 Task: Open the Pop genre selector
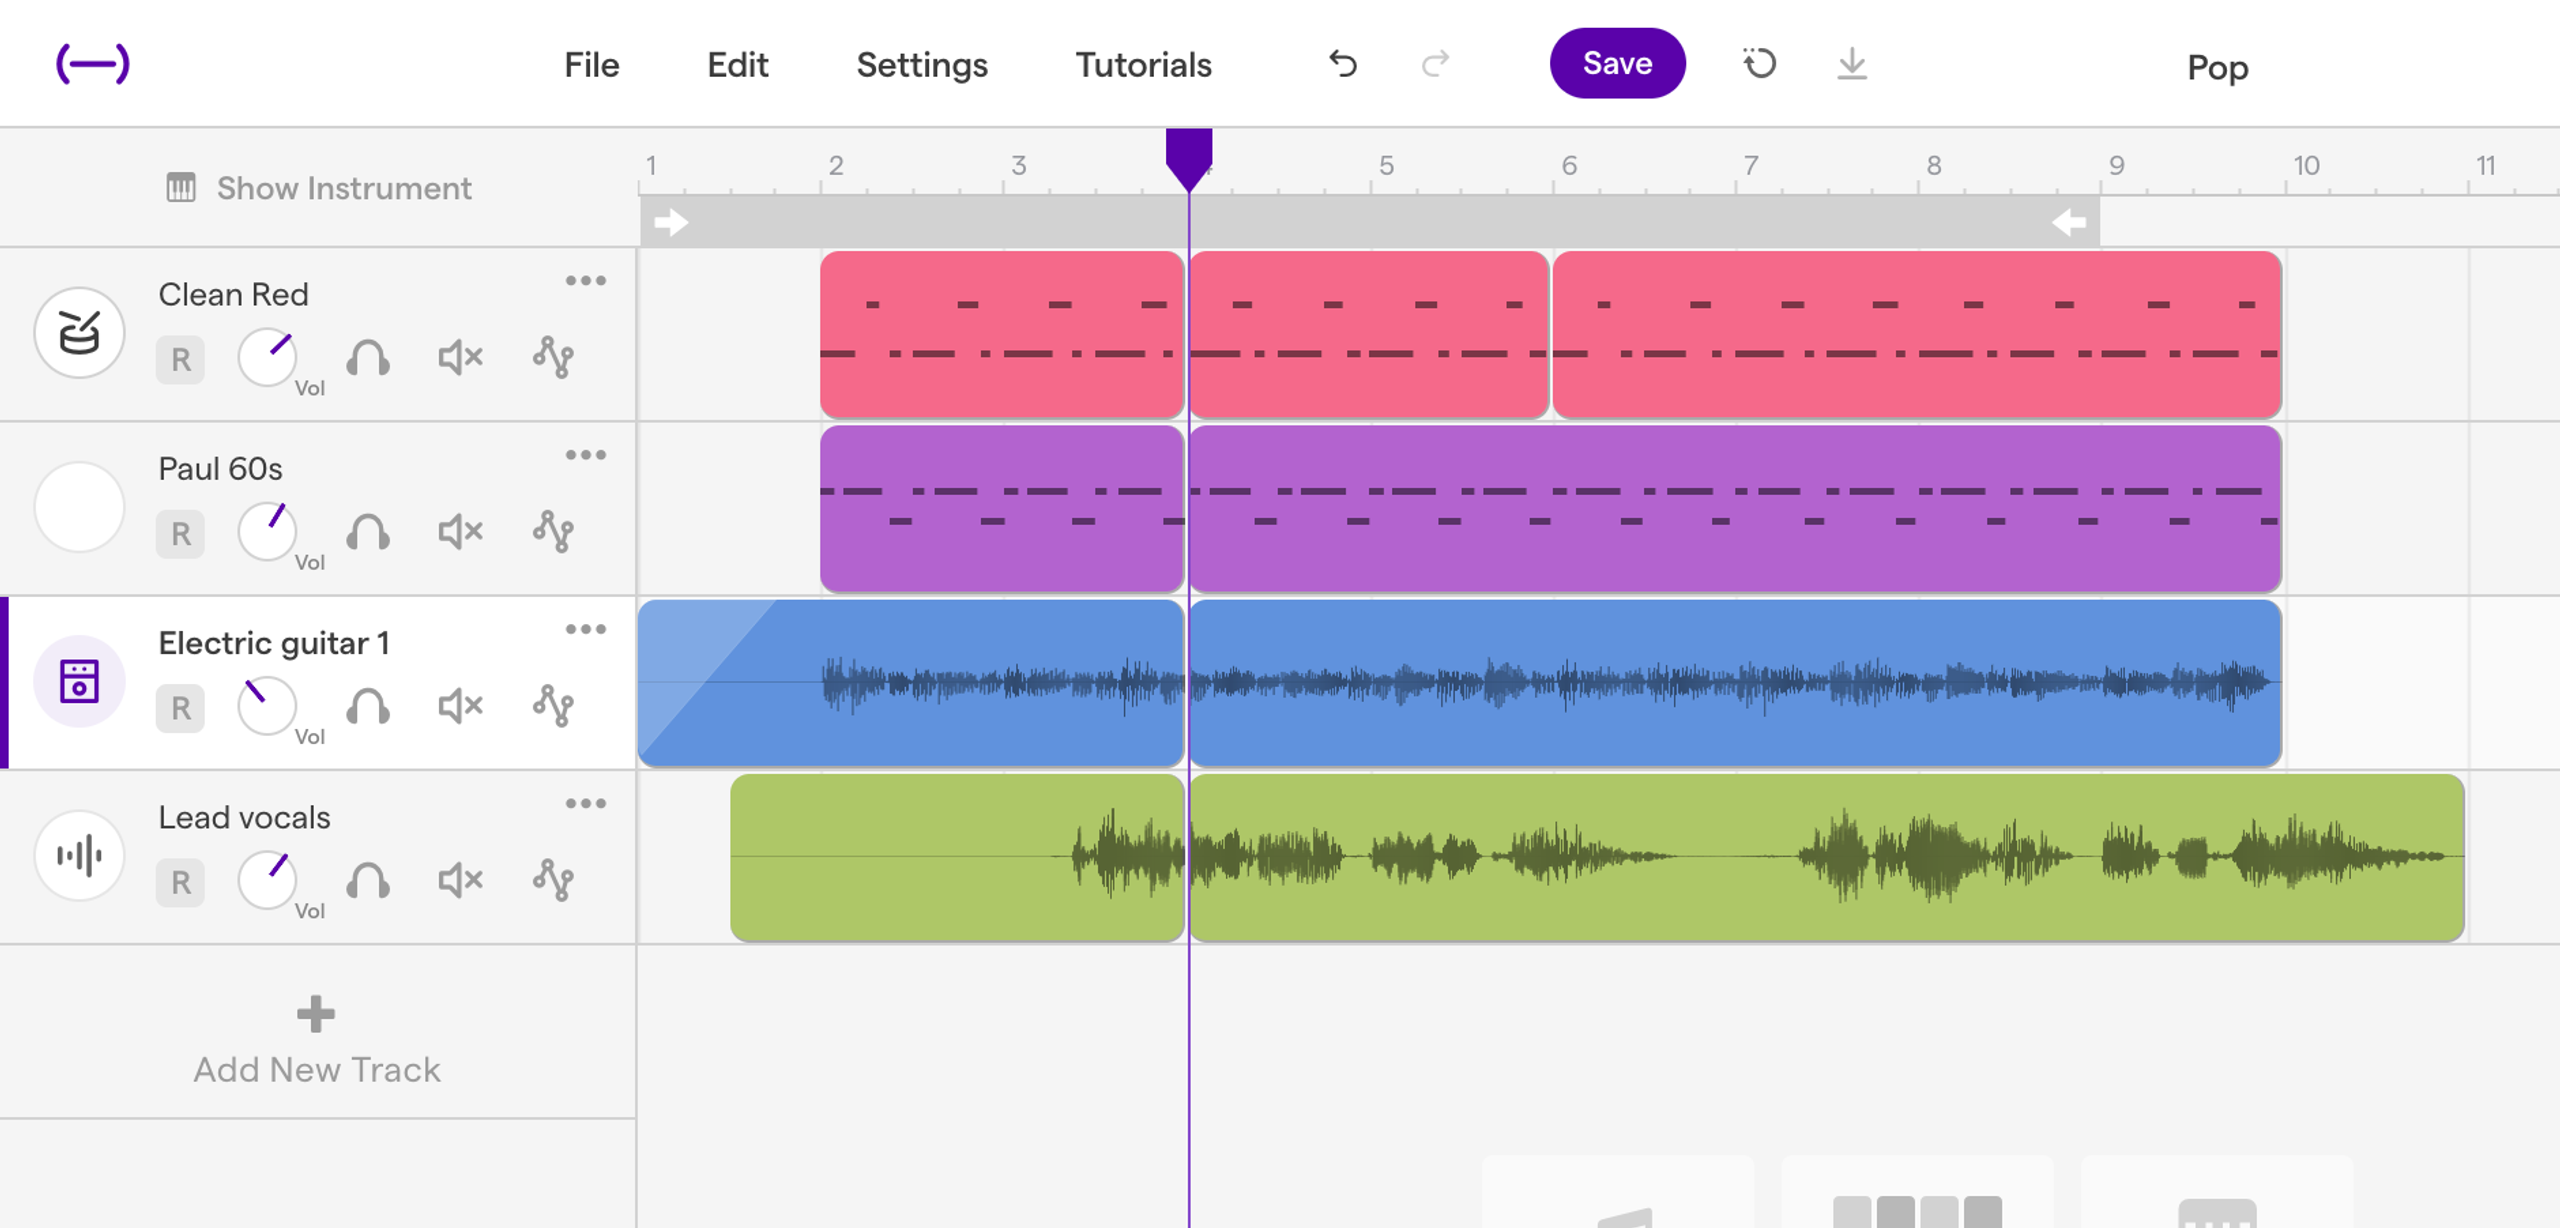click(x=2217, y=68)
